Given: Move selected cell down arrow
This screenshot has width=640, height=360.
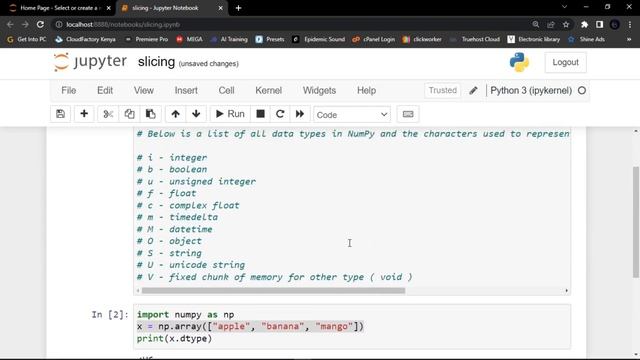Looking at the screenshot, I should pyautogui.click(x=196, y=114).
